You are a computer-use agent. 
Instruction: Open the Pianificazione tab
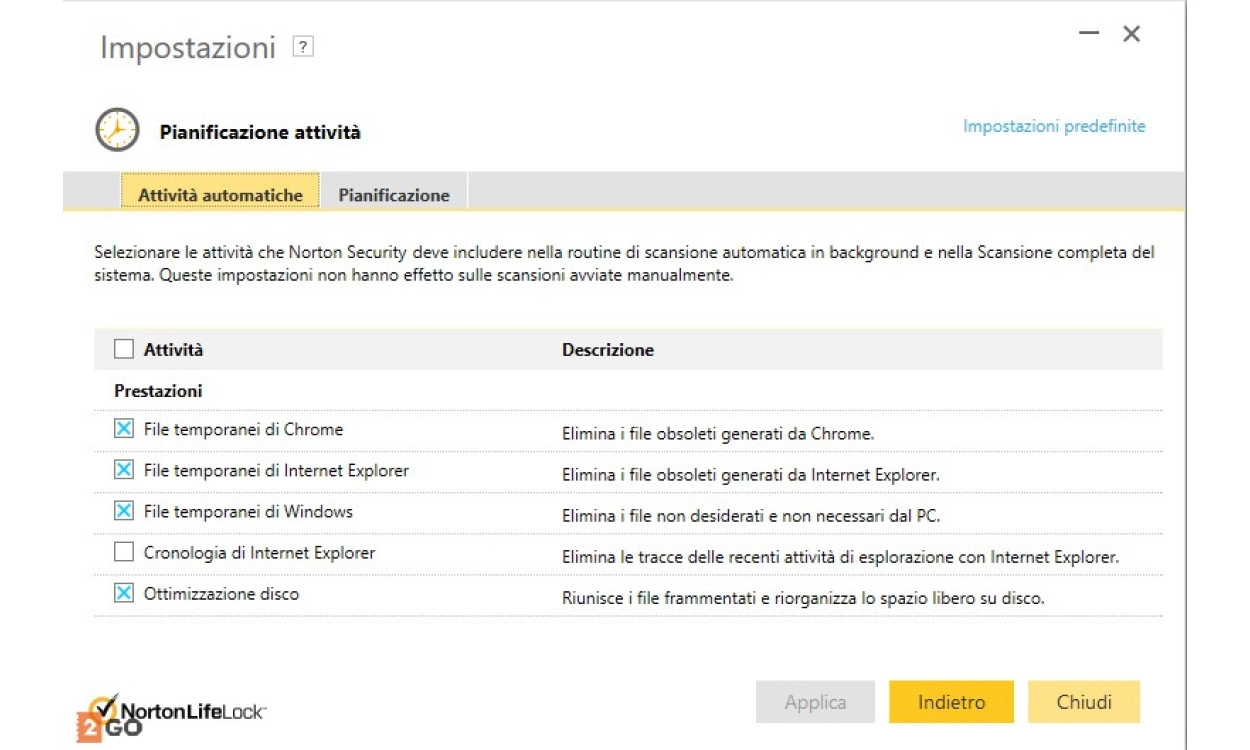pos(394,195)
